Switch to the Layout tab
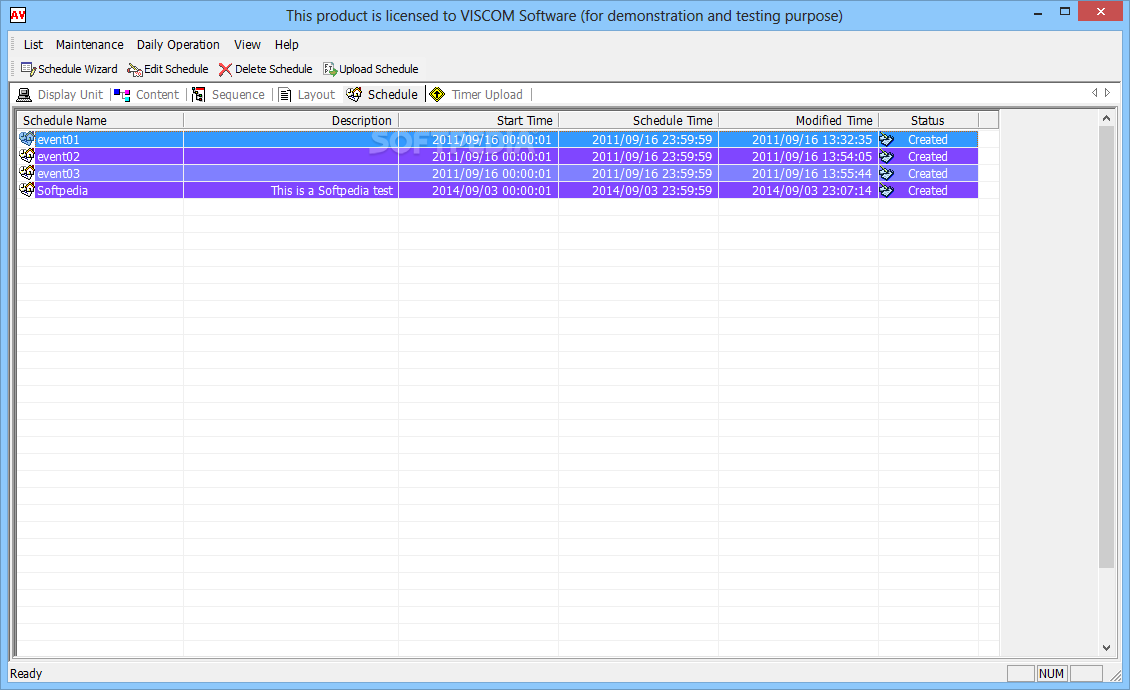The width and height of the screenshot is (1130, 690). coord(316,94)
